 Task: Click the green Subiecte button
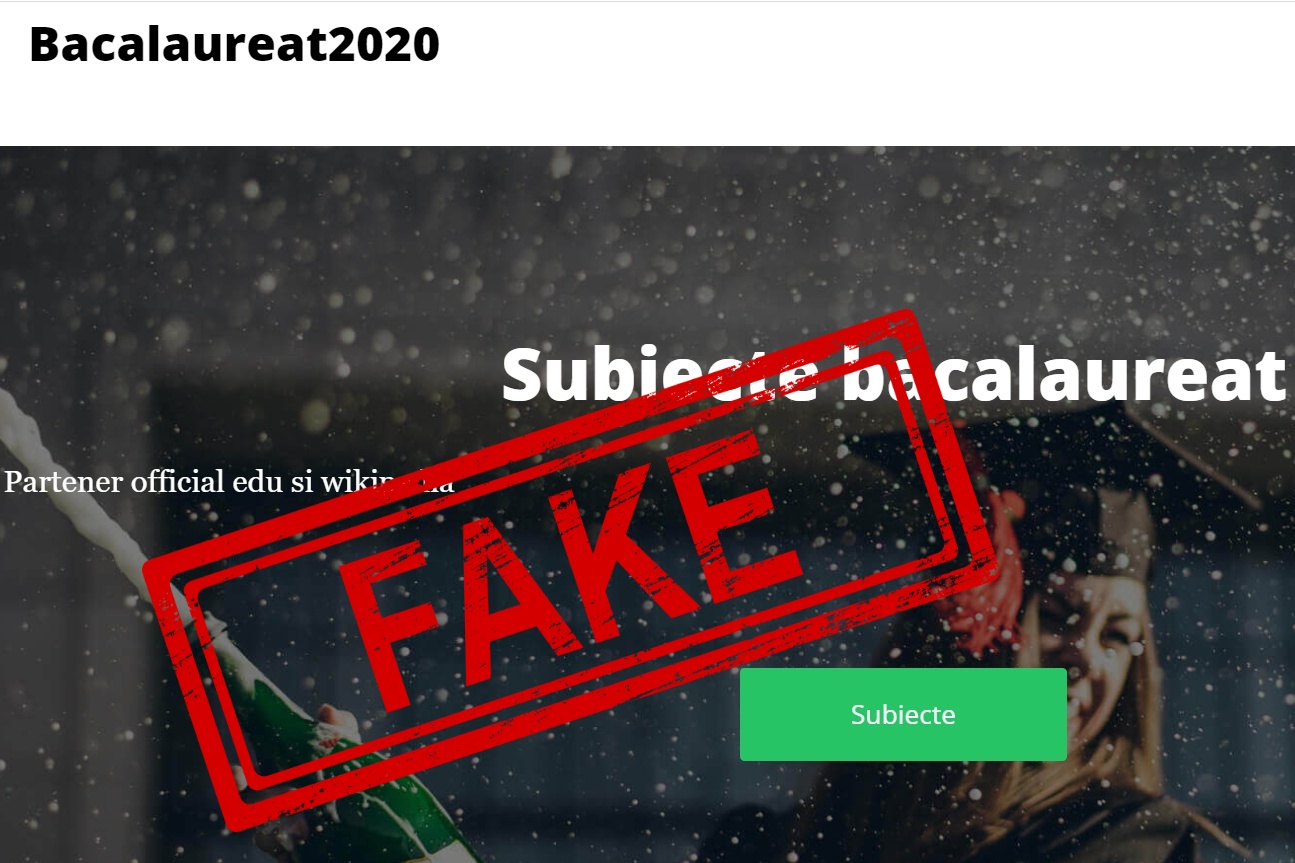tap(903, 714)
